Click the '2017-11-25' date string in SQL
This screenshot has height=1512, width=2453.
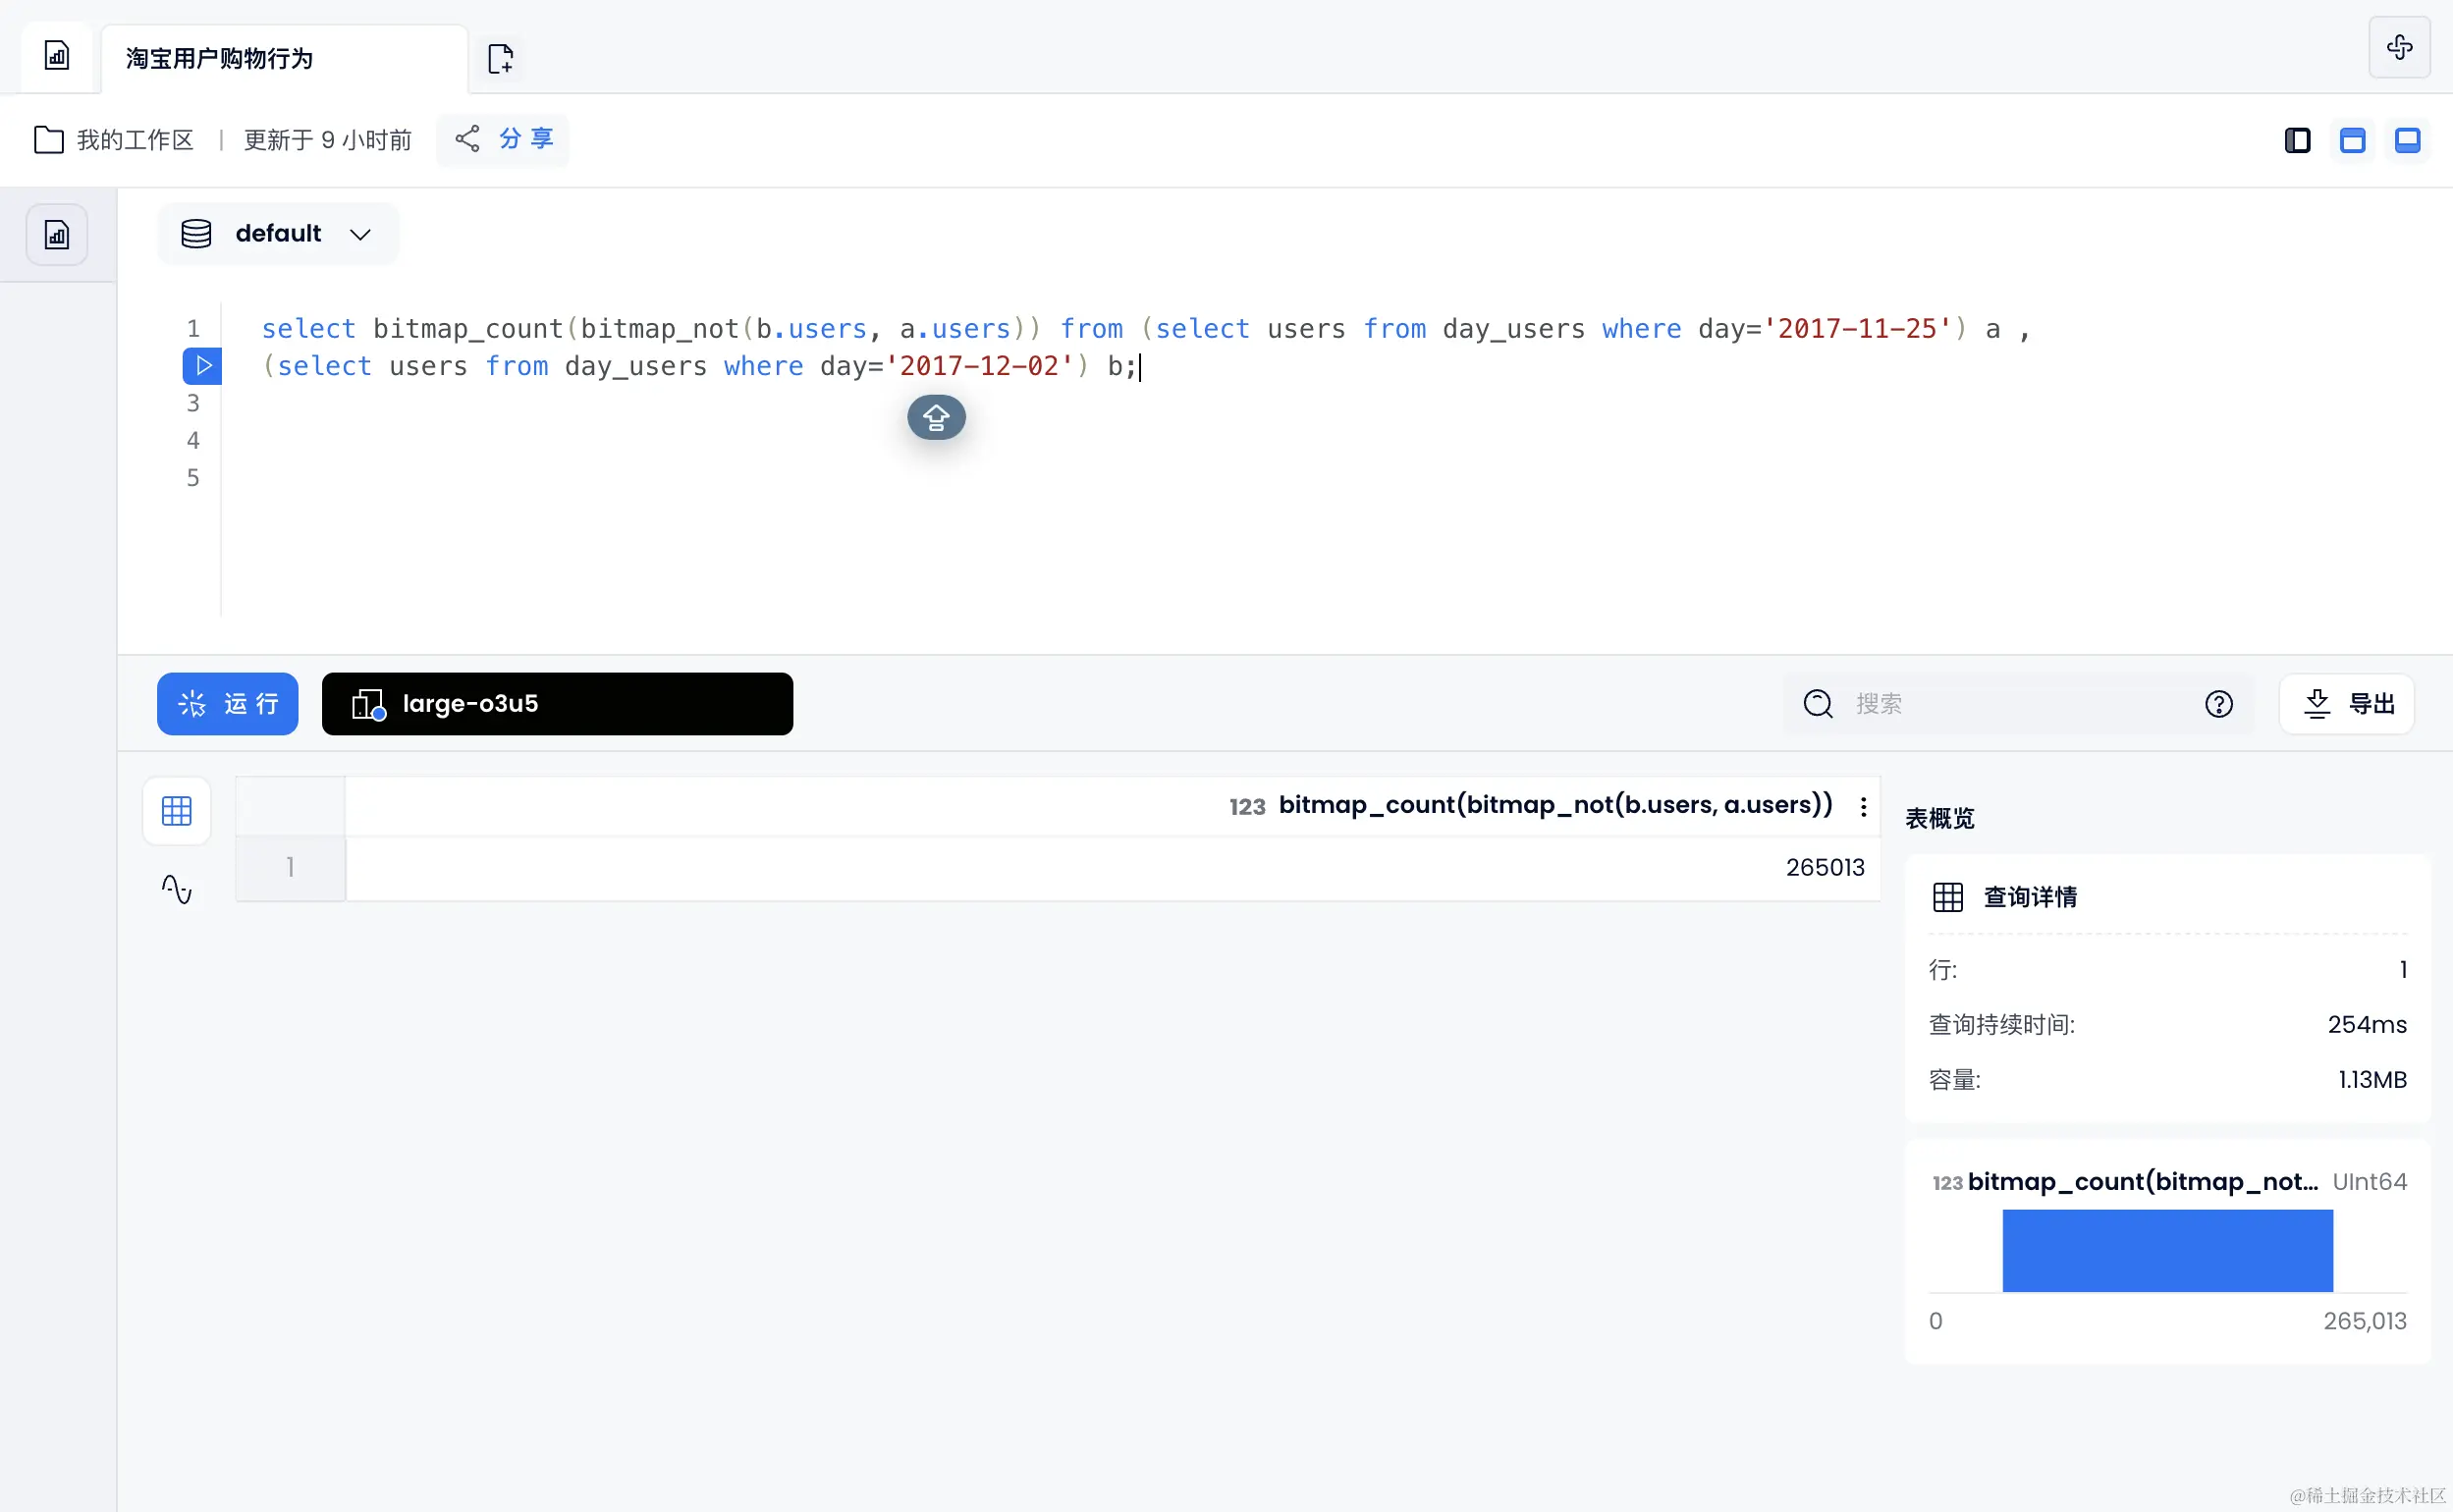pyautogui.click(x=1857, y=329)
